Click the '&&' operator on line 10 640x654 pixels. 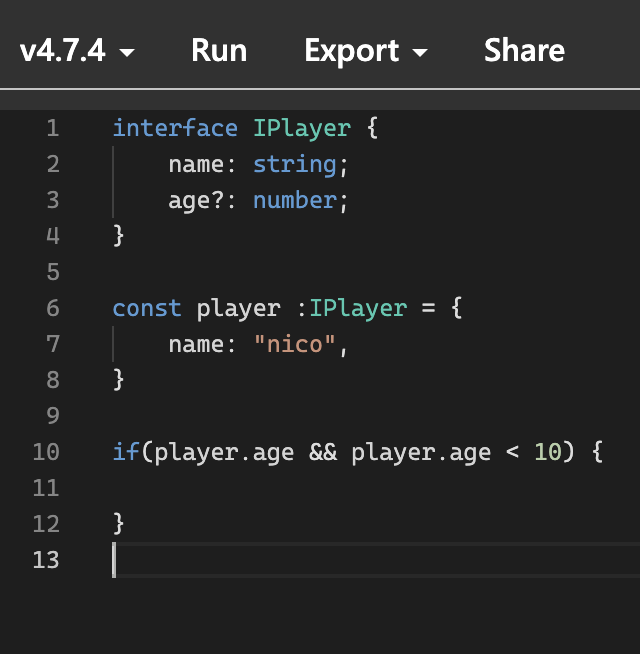pos(323,452)
